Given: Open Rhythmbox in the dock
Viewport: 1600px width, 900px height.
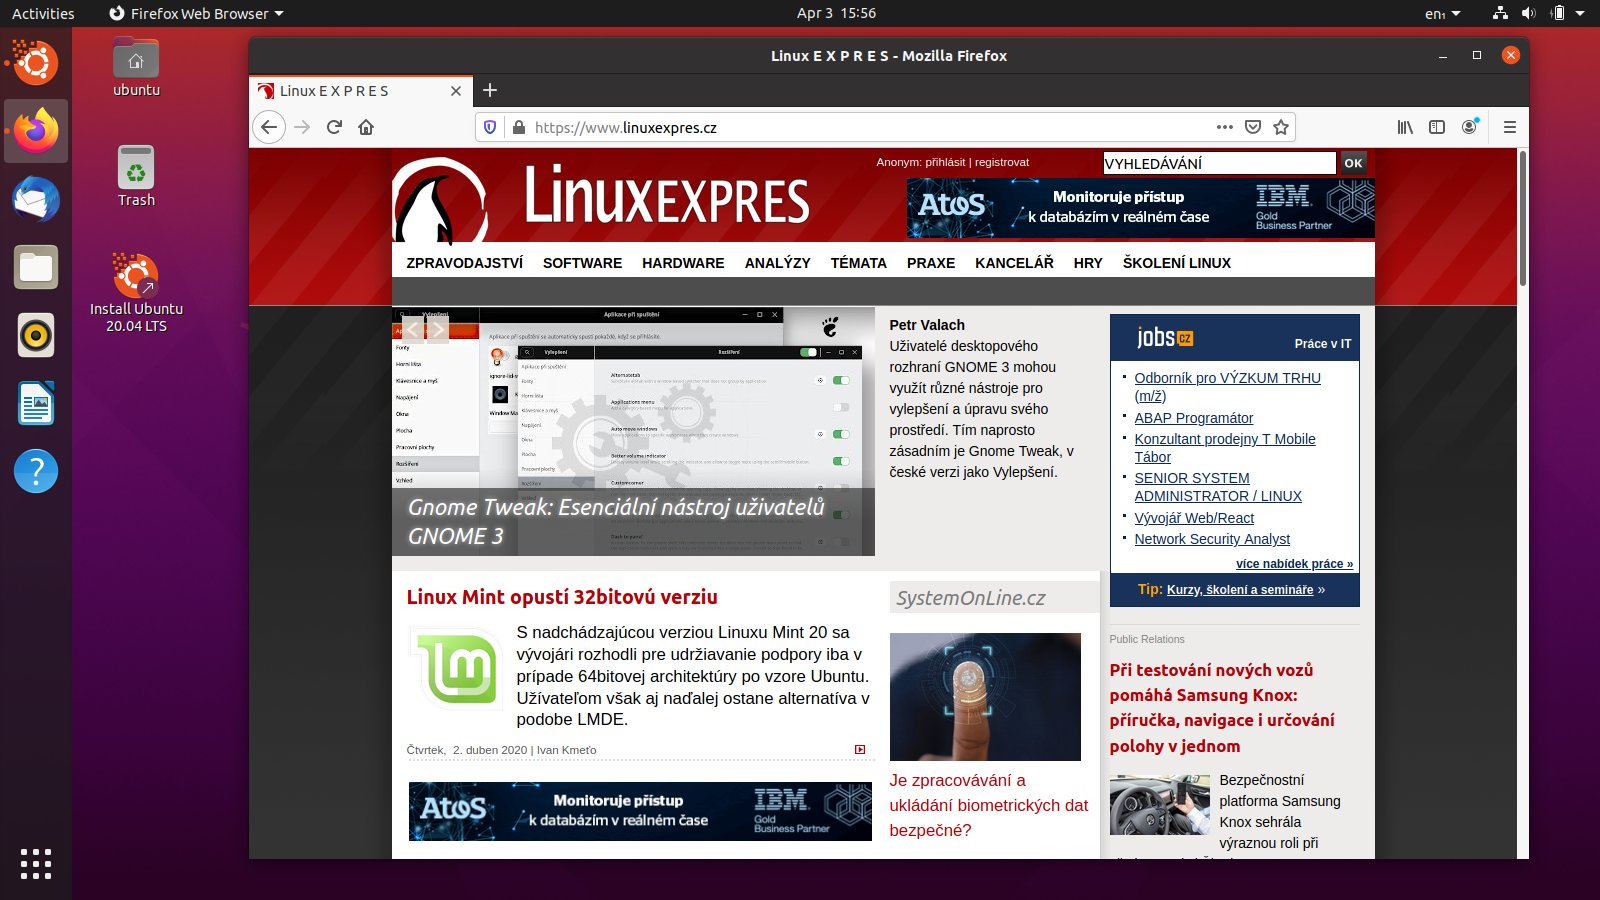Looking at the screenshot, I should [36, 335].
